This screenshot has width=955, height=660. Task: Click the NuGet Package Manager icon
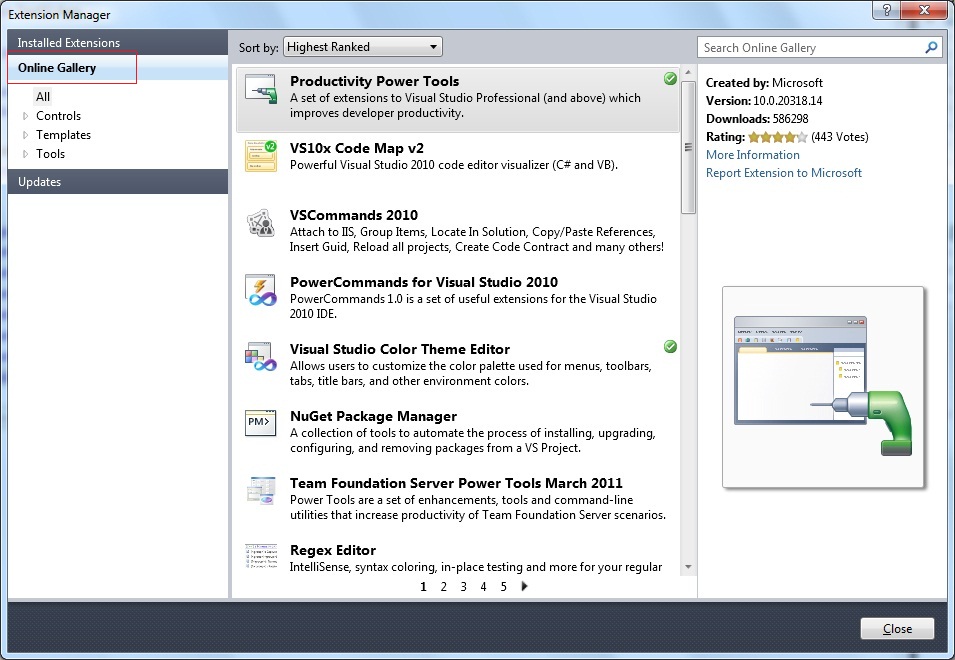(x=260, y=424)
